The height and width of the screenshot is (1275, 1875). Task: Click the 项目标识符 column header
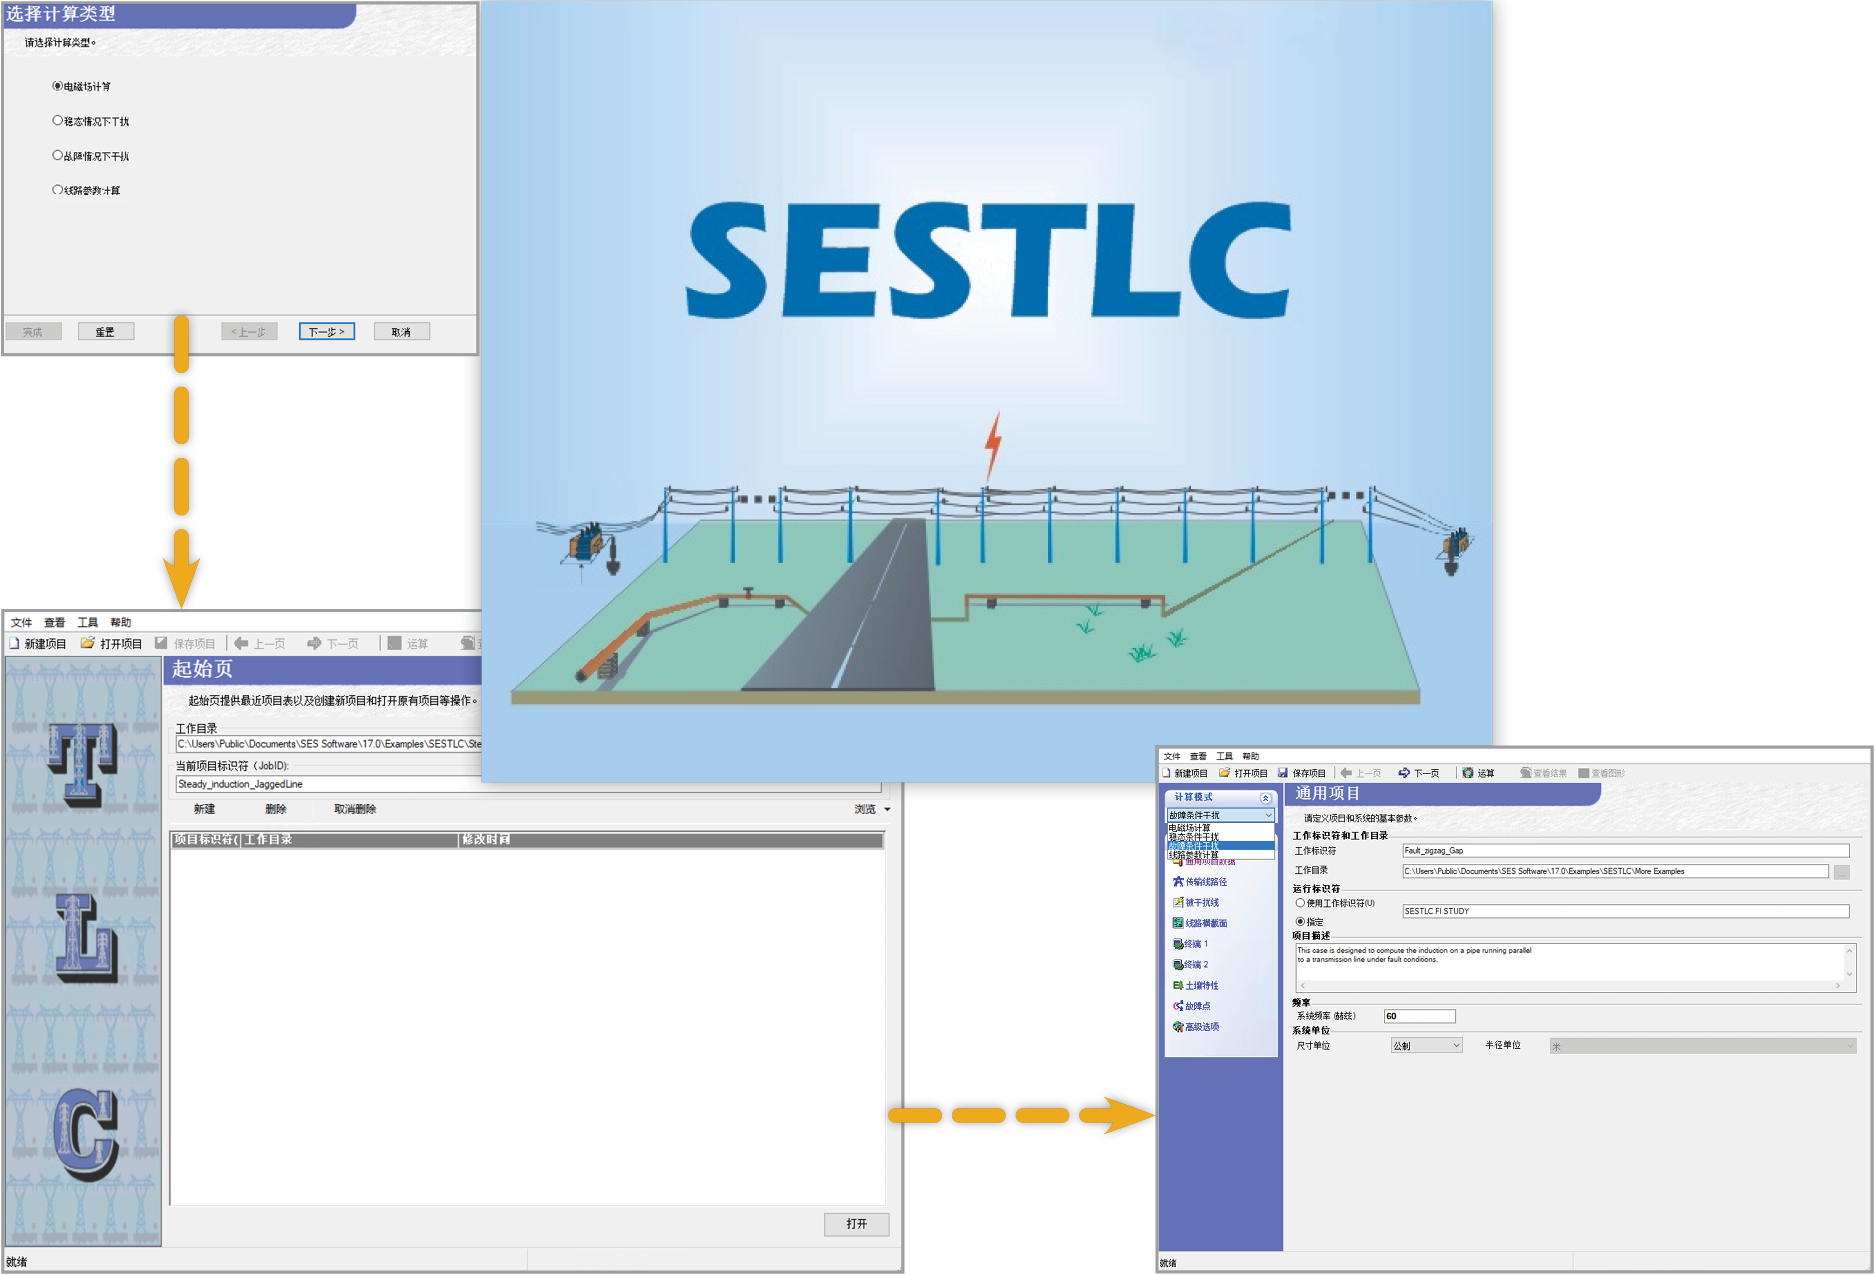click(205, 840)
